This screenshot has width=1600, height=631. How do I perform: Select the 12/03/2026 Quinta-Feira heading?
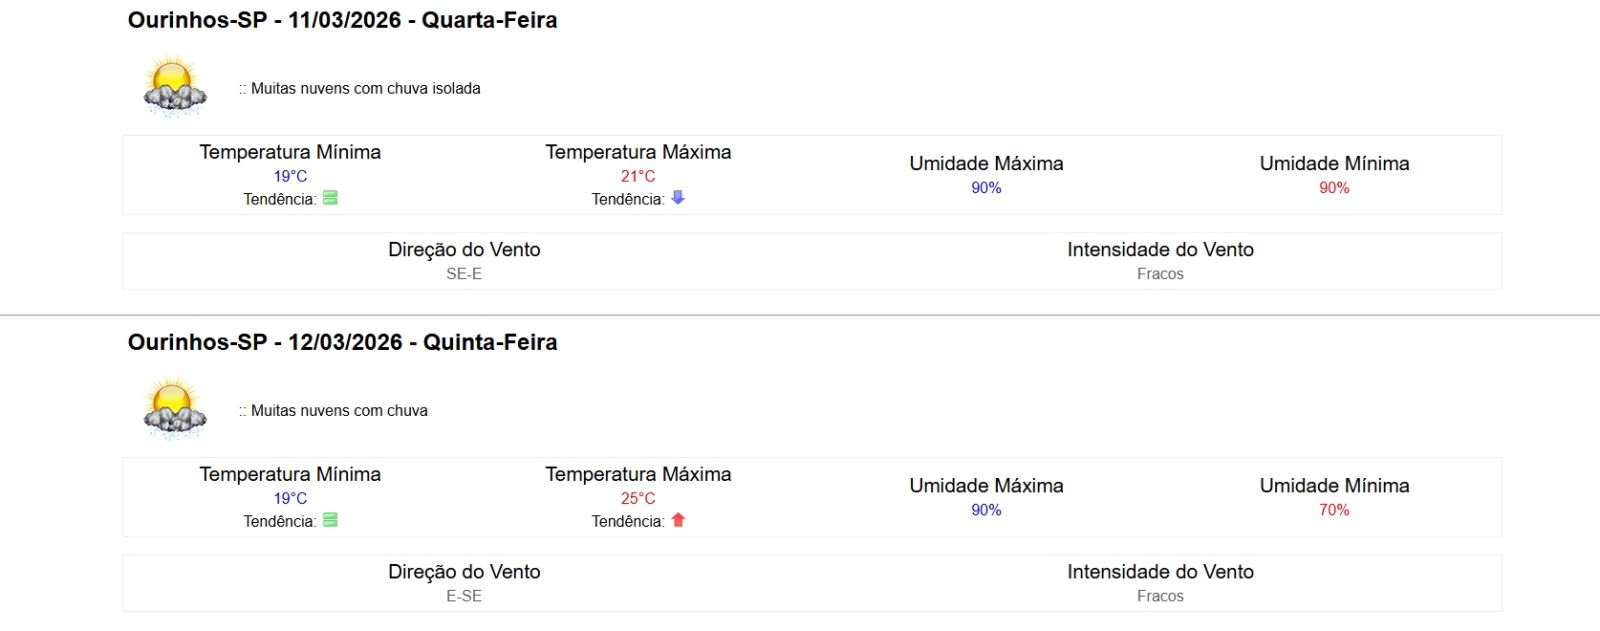[342, 342]
